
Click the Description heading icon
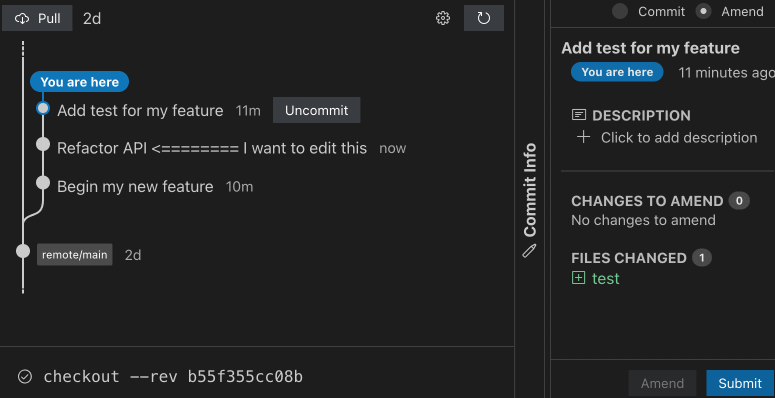579,115
